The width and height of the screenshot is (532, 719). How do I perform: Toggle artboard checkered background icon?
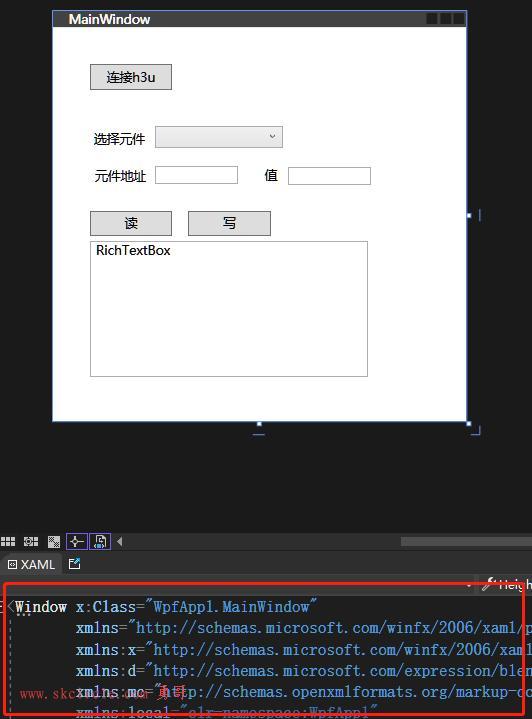pos(54,542)
